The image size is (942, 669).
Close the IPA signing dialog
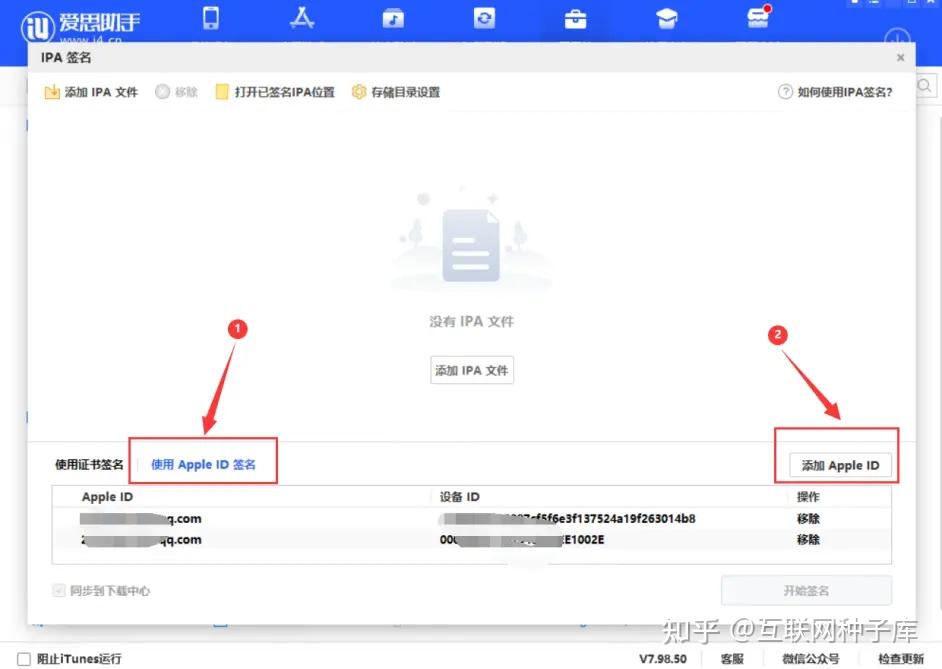coord(900,58)
